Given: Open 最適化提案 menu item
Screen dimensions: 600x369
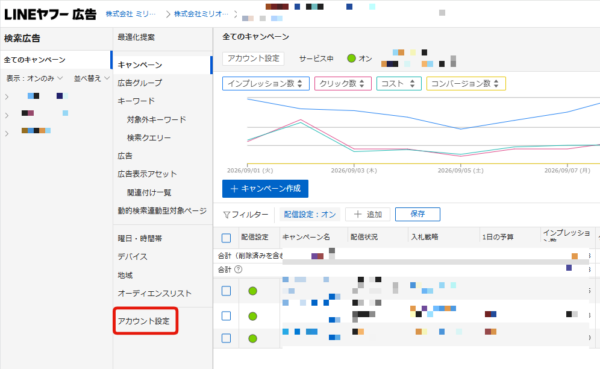Looking at the screenshot, I should click(136, 37).
